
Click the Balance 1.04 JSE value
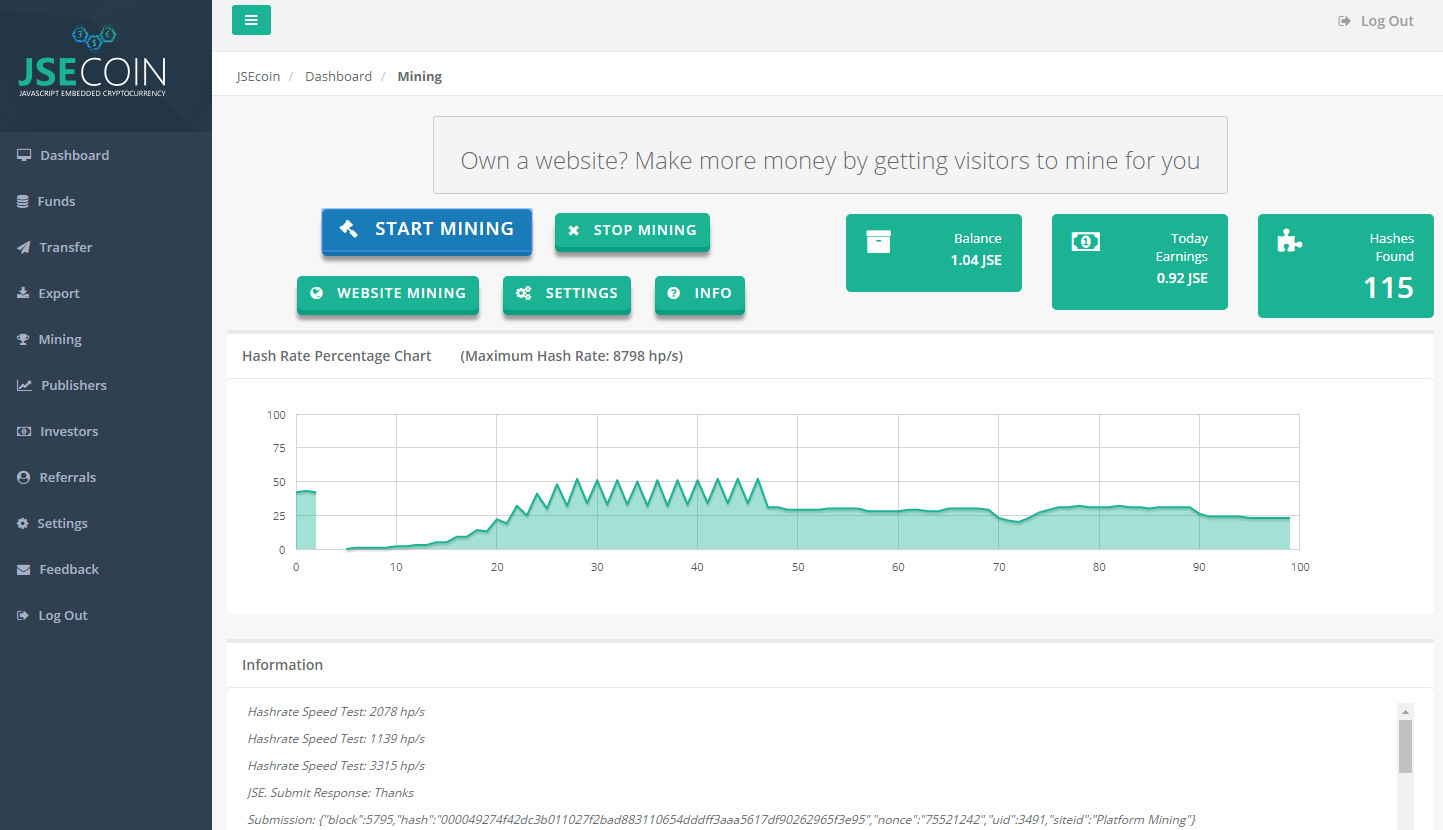(976, 260)
